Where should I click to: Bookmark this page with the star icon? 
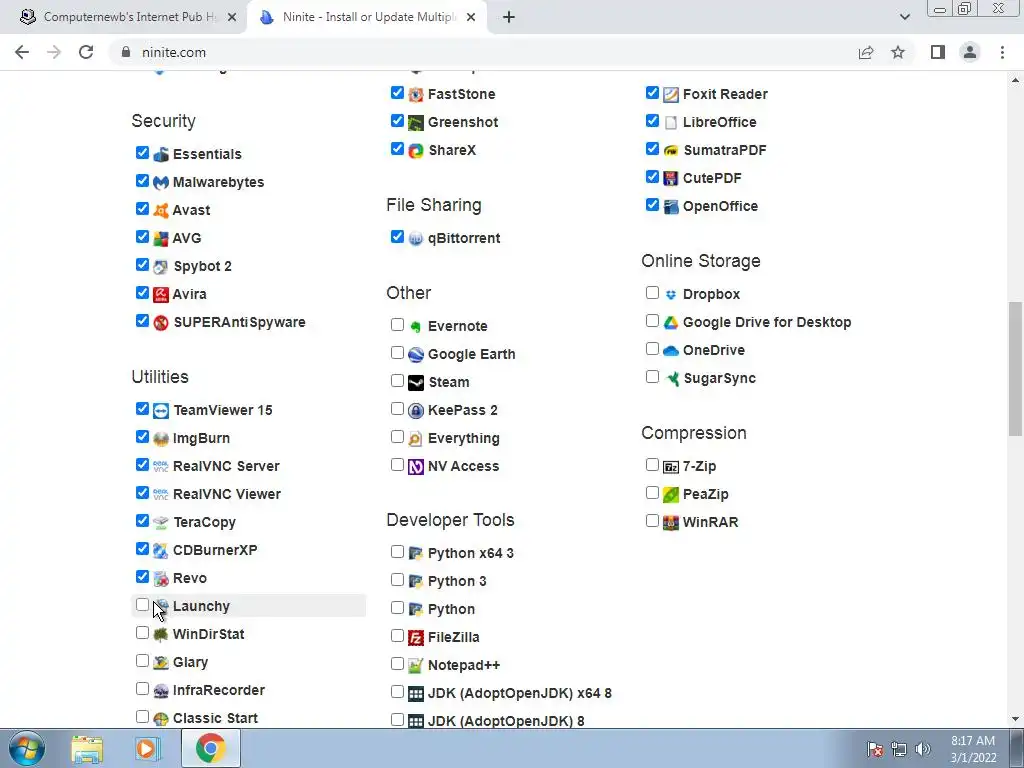click(898, 52)
